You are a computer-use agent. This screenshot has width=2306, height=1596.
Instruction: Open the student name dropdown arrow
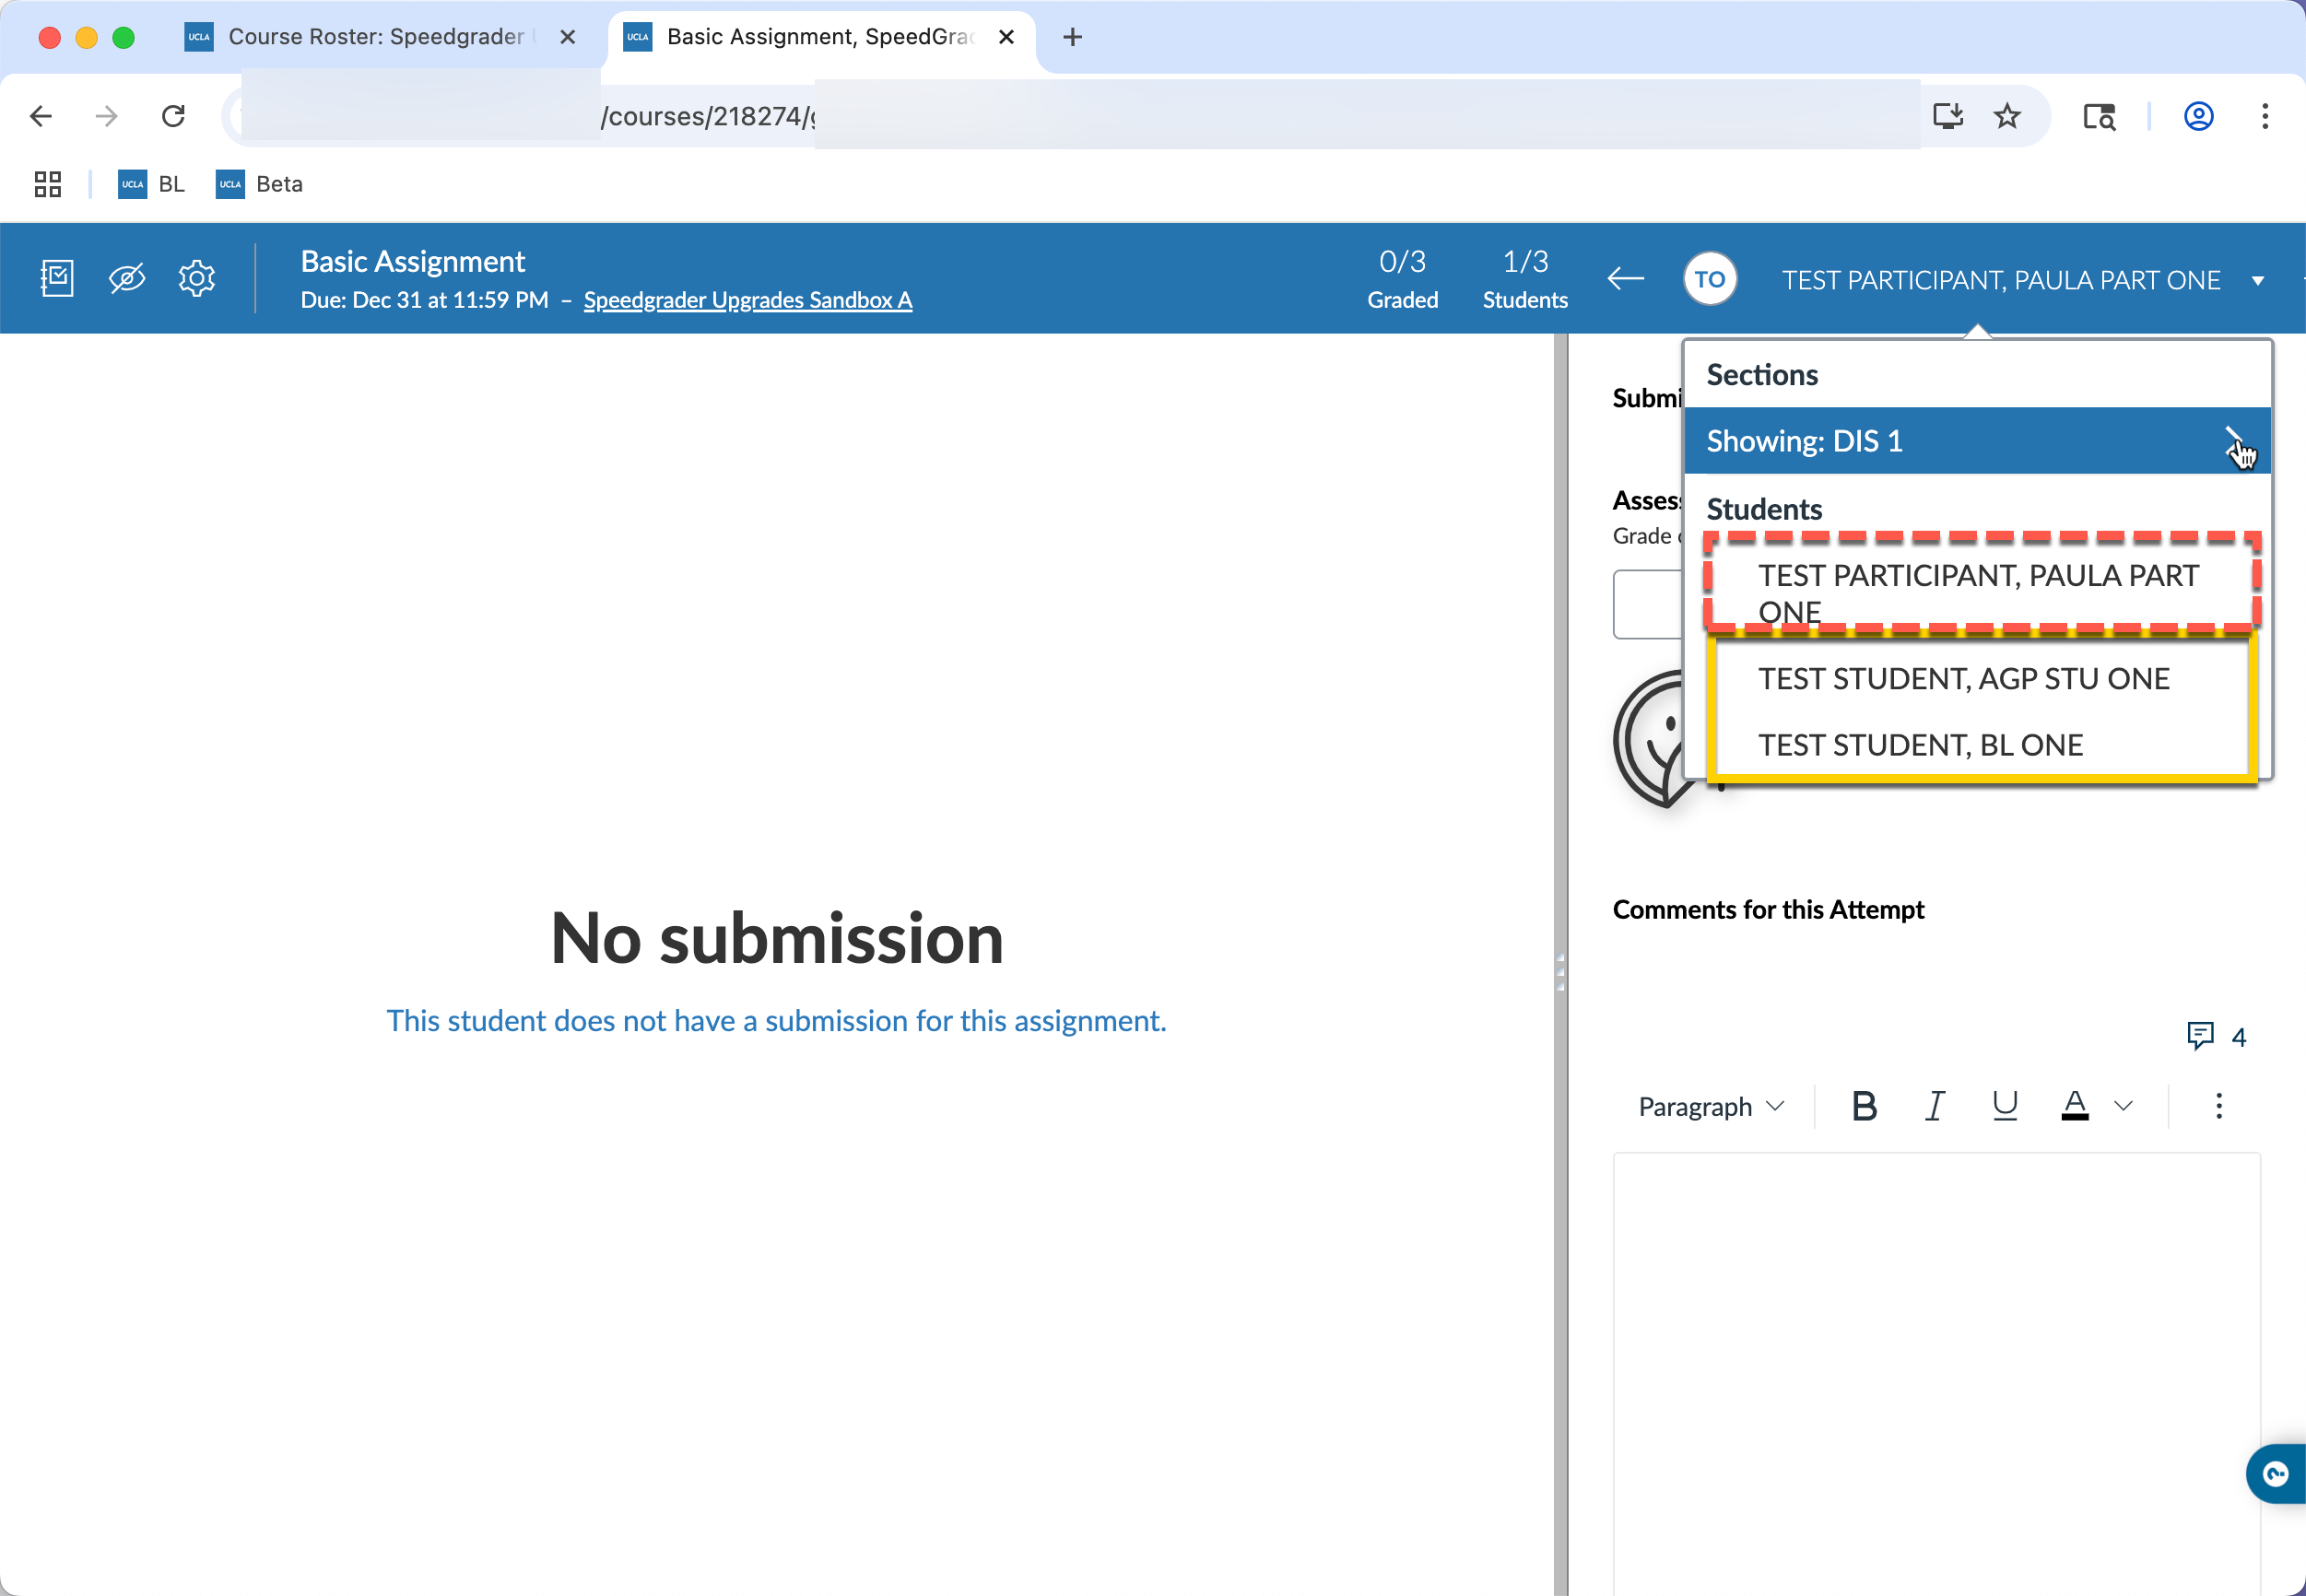[2259, 280]
